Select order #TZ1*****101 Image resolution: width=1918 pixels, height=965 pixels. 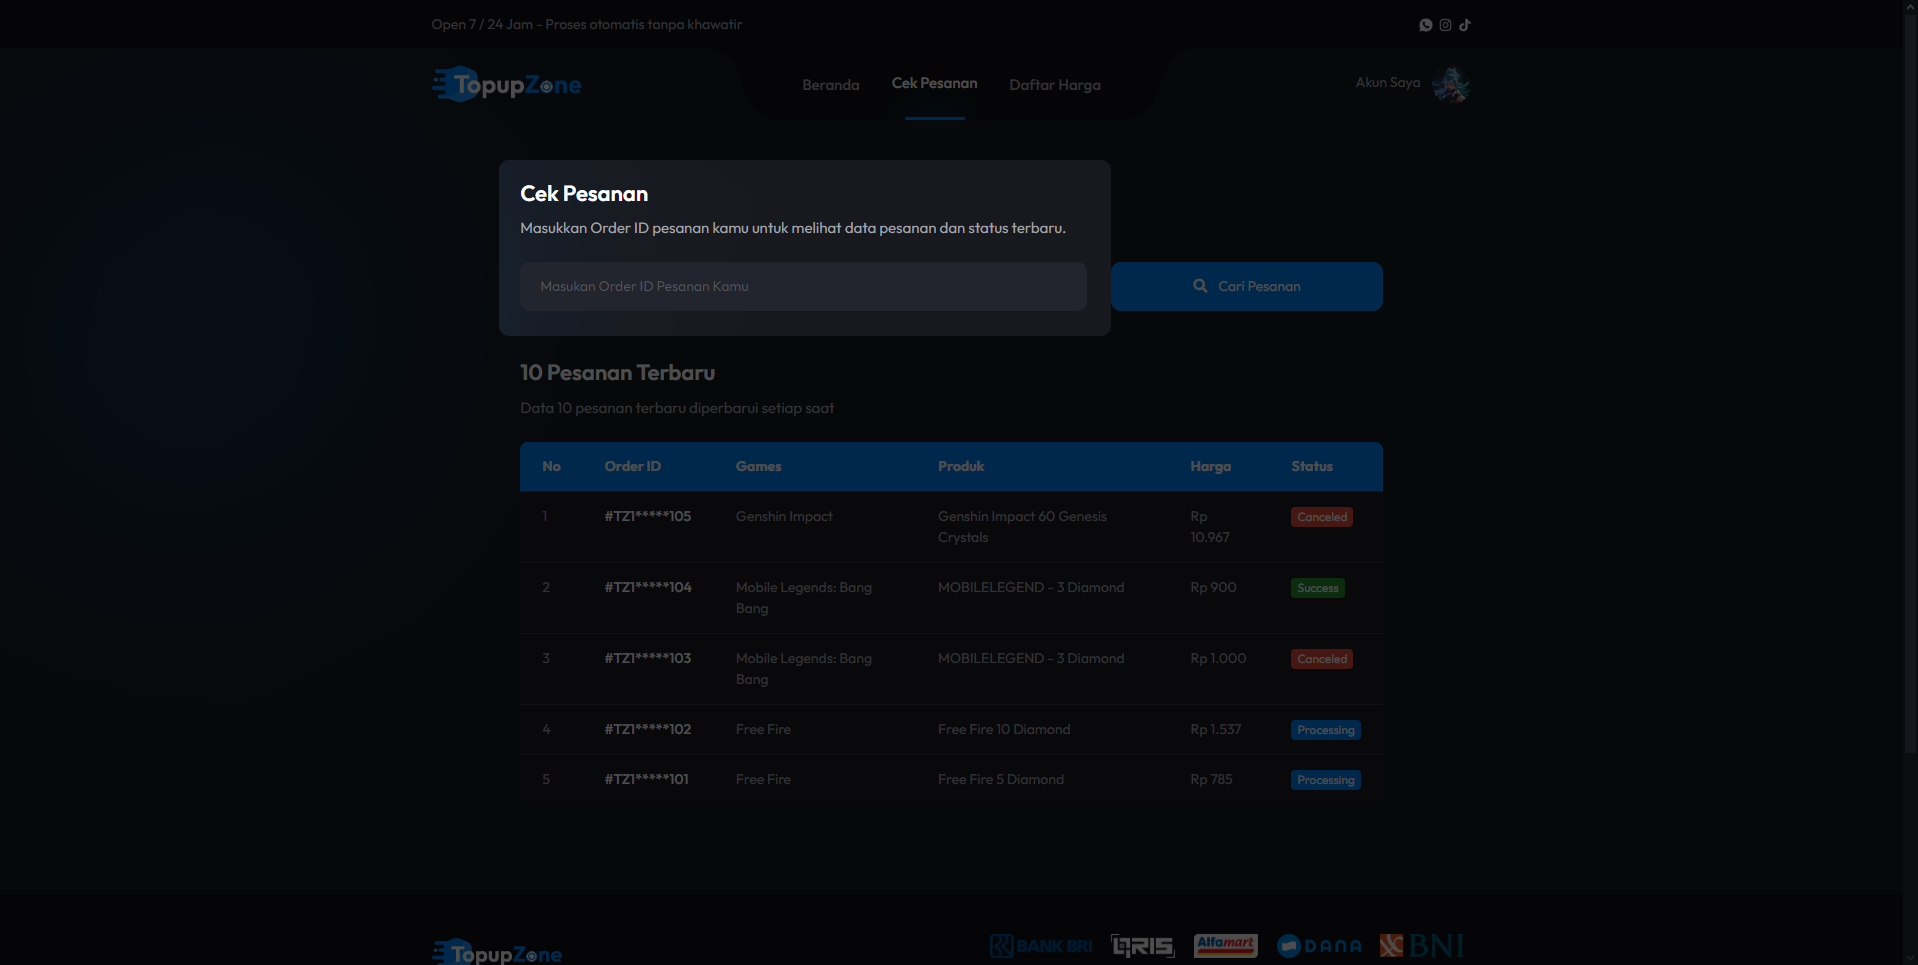tap(647, 780)
